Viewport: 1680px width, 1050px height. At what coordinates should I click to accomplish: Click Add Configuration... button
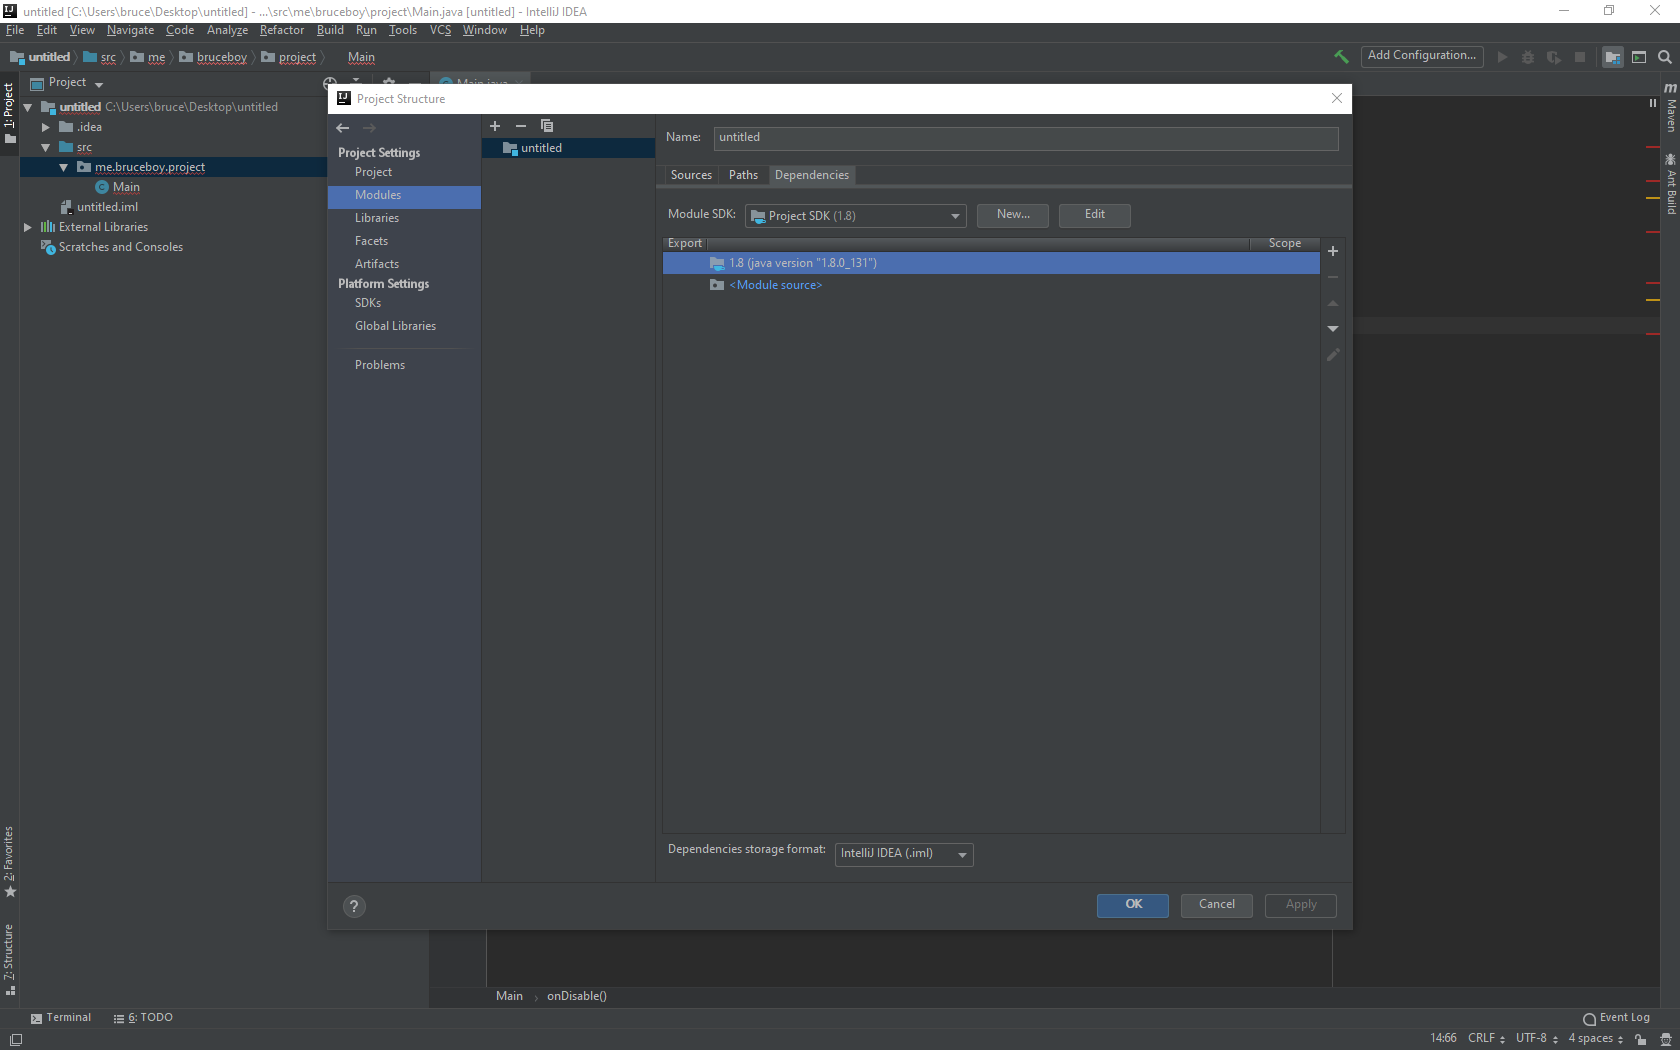click(x=1422, y=56)
